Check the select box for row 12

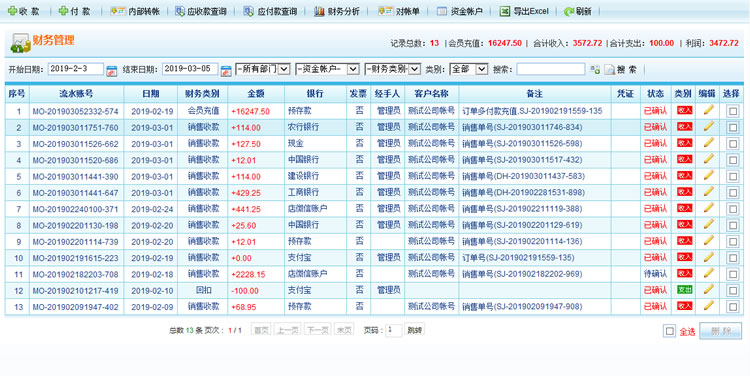click(x=732, y=290)
